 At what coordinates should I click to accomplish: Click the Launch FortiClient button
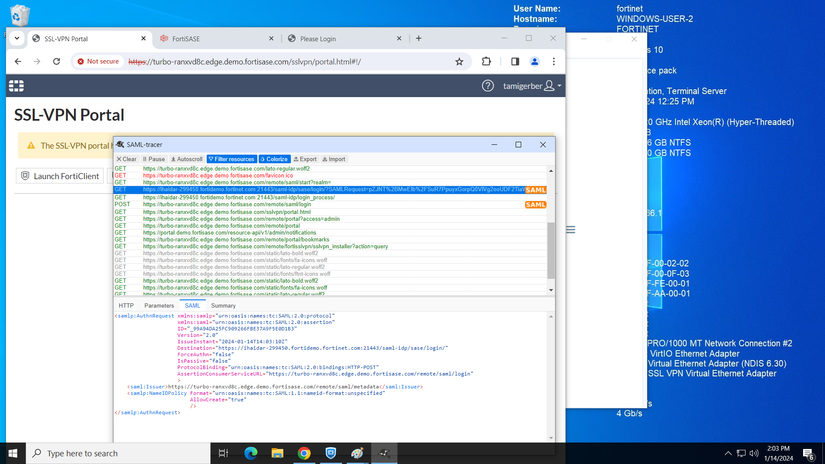[x=60, y=176]
